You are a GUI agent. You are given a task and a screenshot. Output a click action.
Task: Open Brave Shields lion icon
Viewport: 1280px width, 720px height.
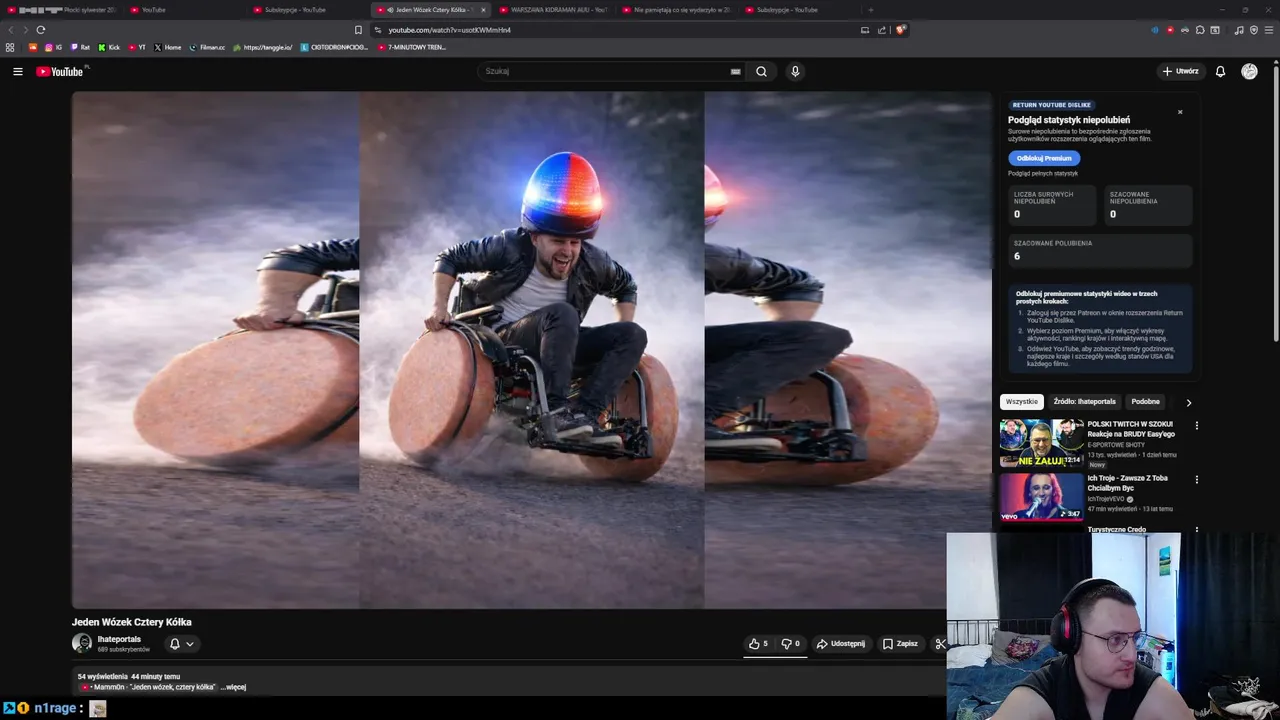900,30
